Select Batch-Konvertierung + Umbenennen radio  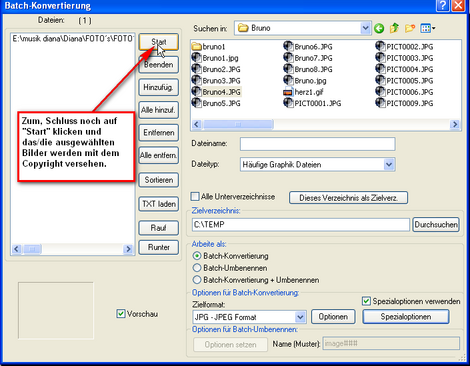197,279
